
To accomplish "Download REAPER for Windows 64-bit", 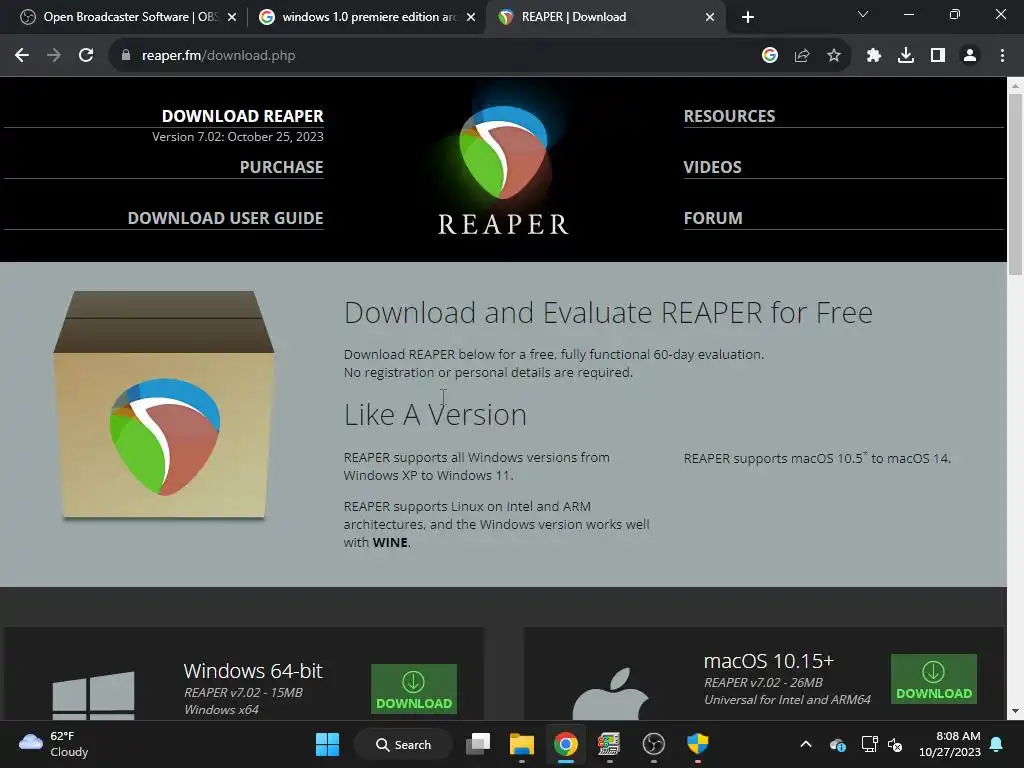I will coord(414,688).
